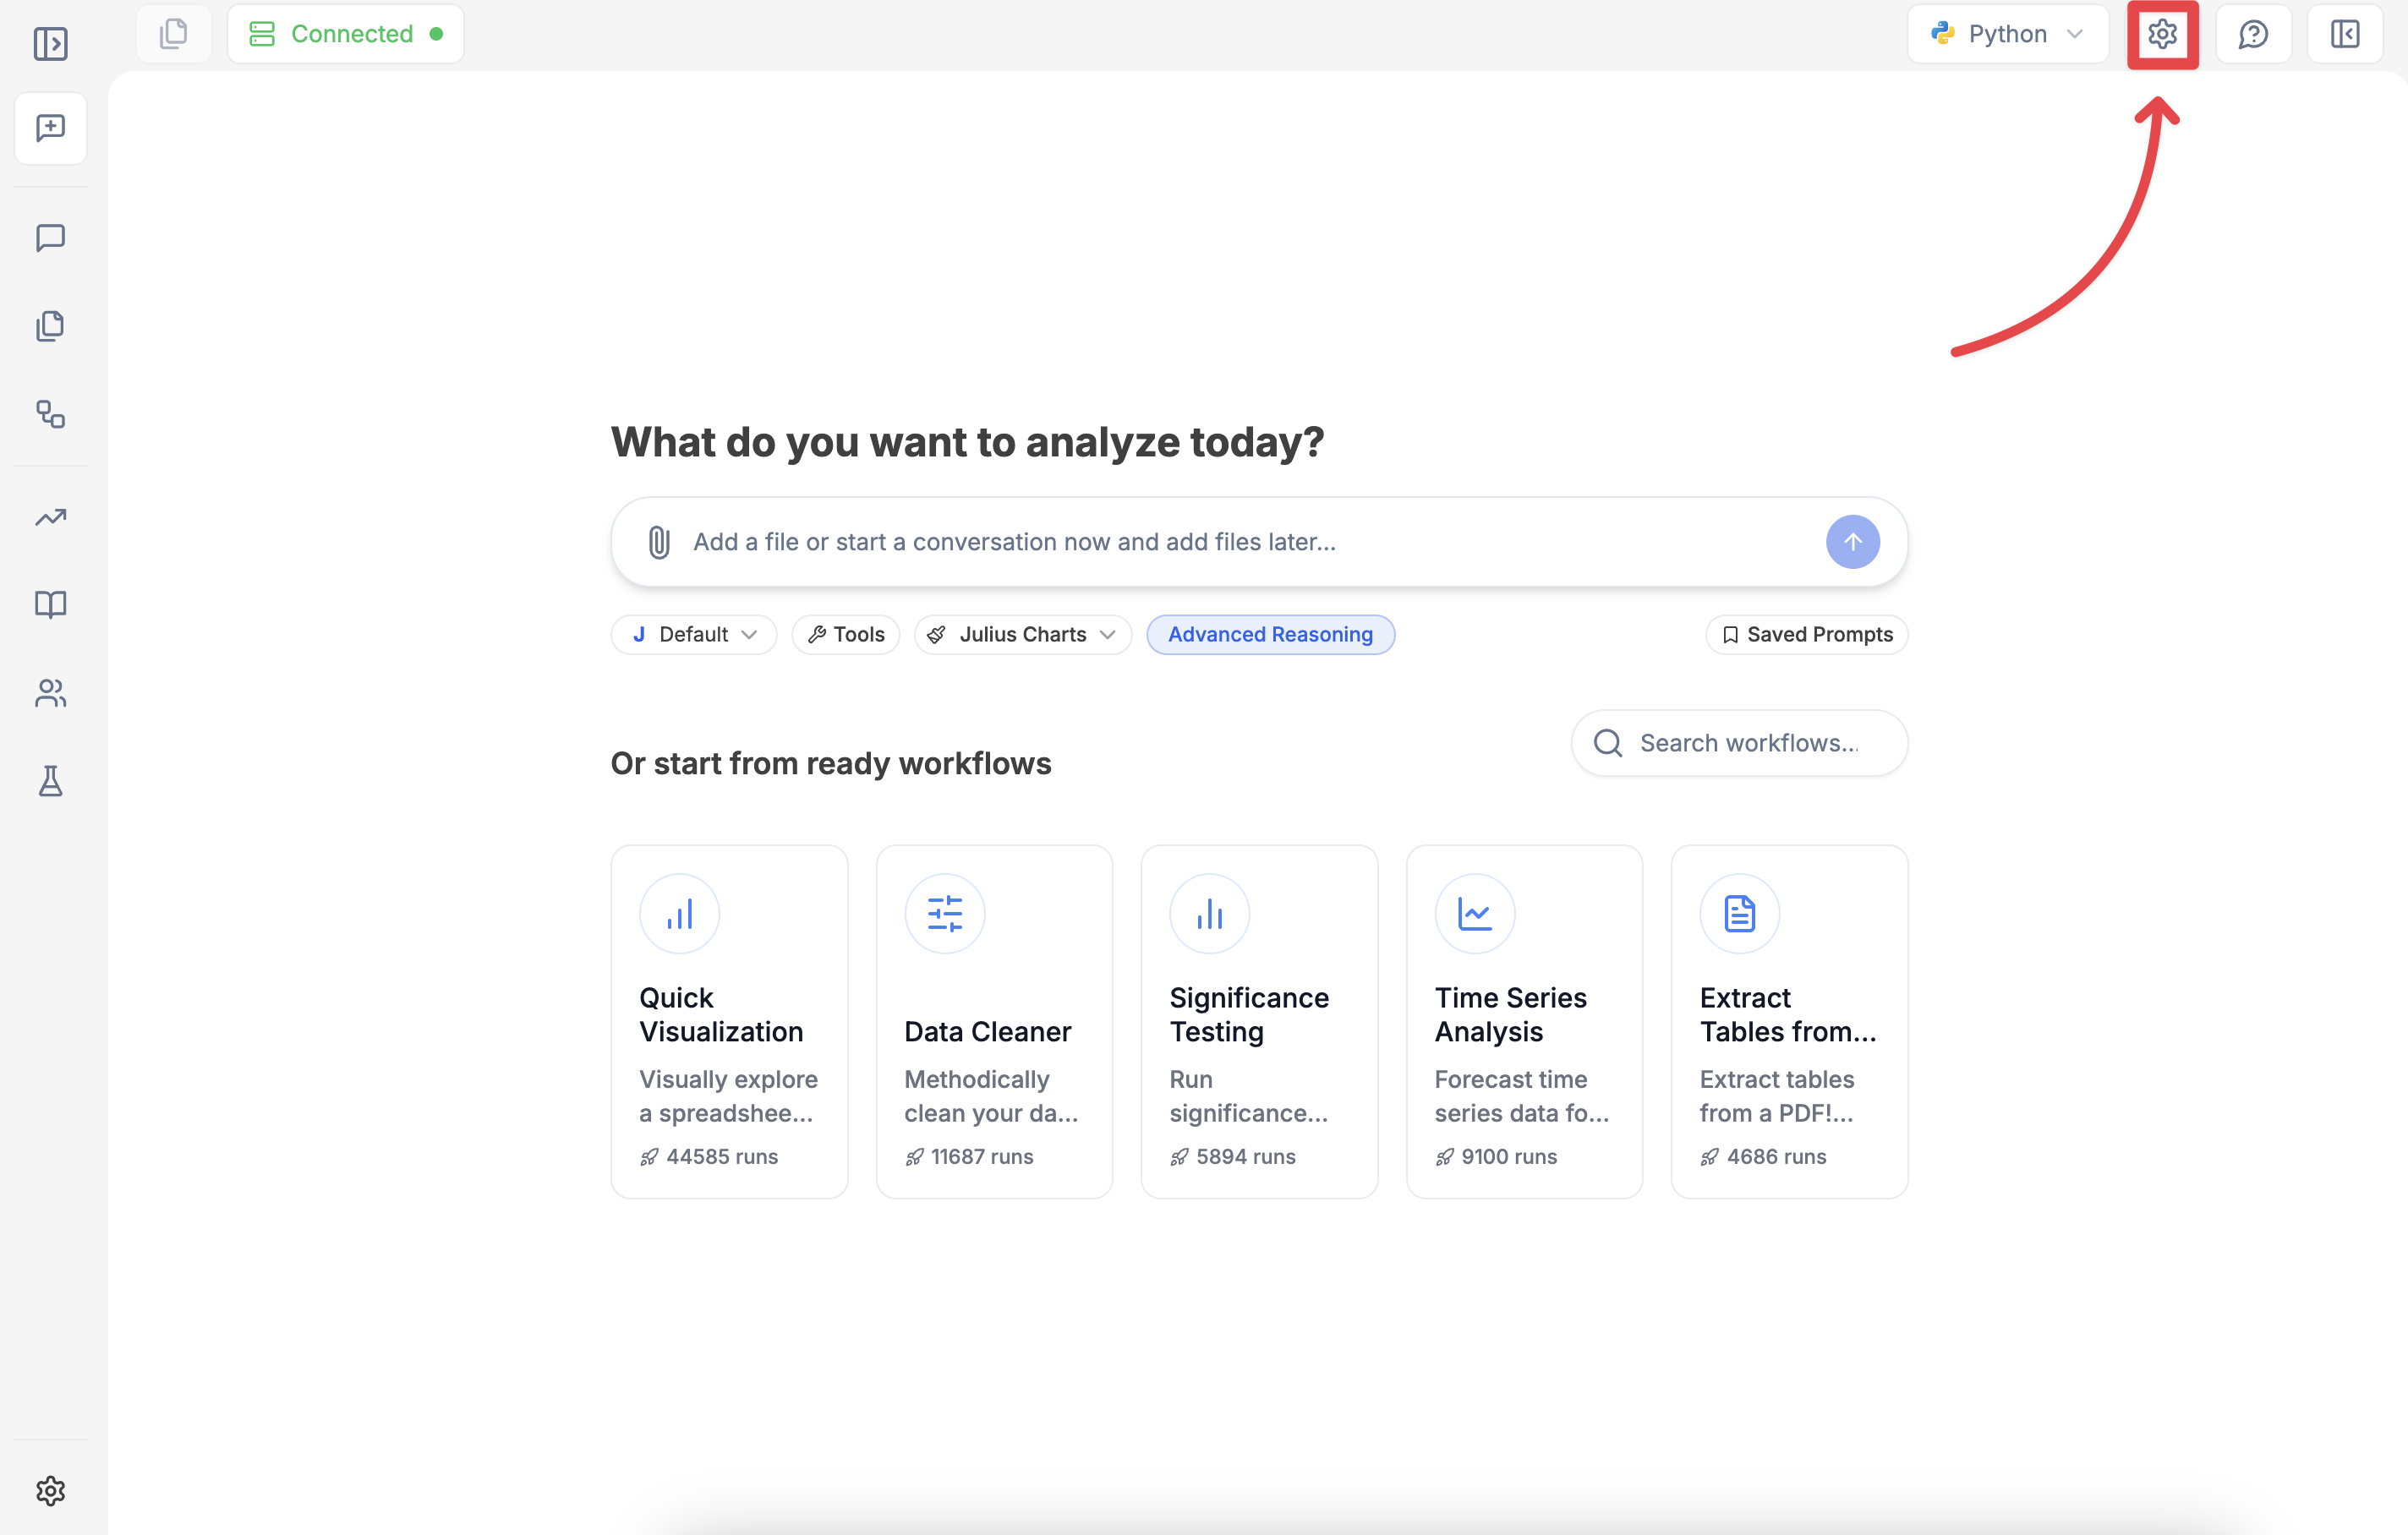
Task: Click the copy files icon in top bar
Action: (x=174, y=34)
